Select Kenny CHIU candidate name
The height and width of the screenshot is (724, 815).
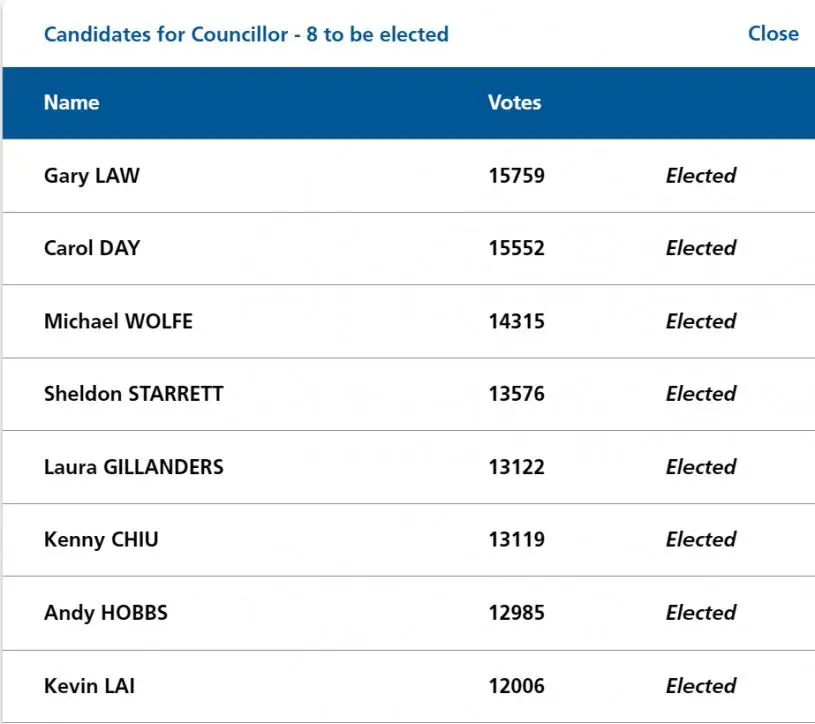[101, 540]
